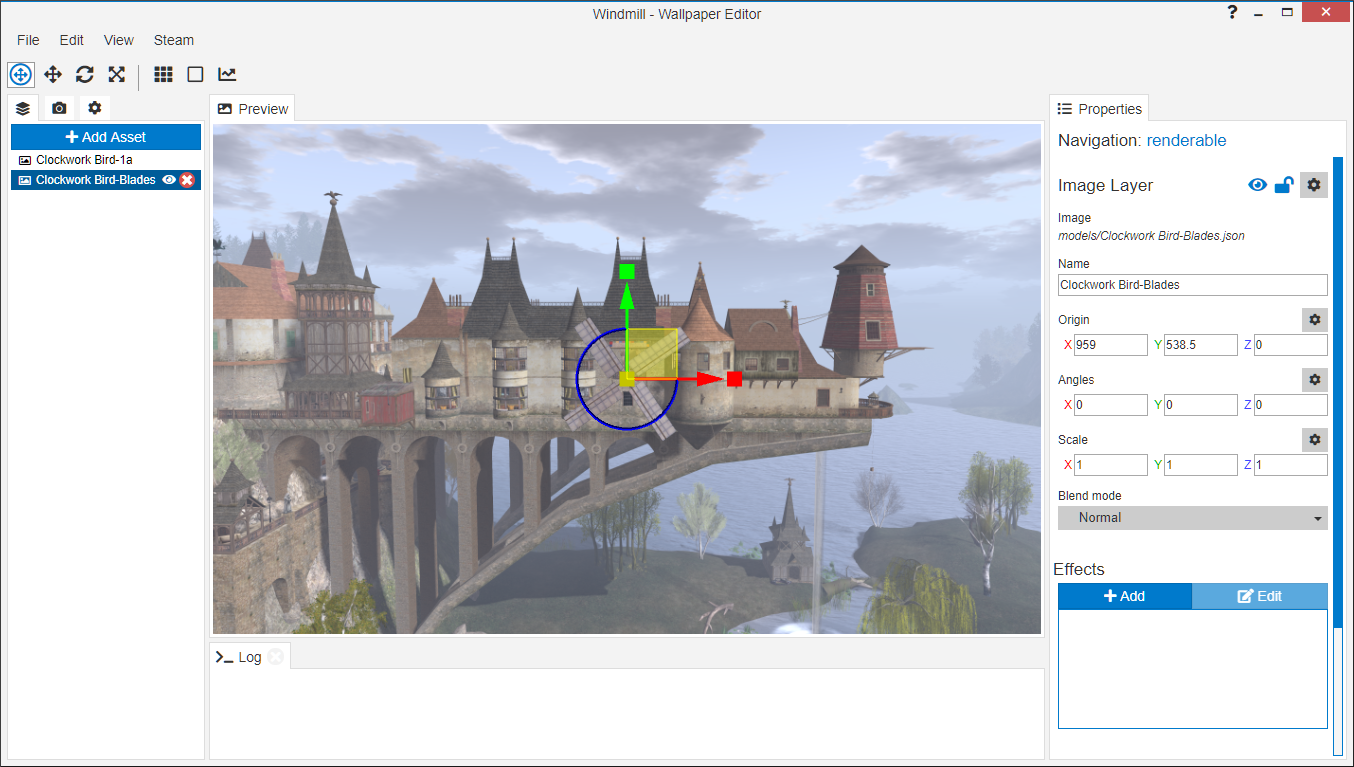Click the red X-axis gizmo handle
The width and height of the screenshot is (1354, 767).
734,379
